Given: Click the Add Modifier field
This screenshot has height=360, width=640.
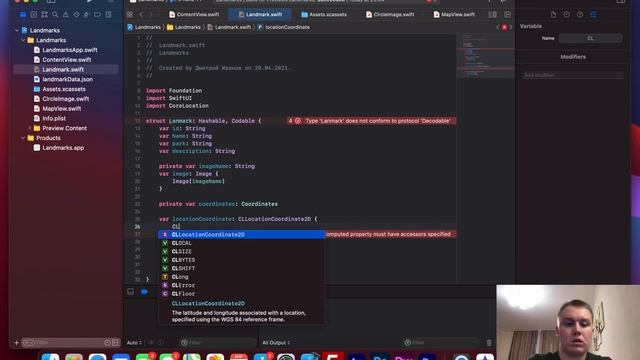Looking at the screenshot, I should [573, 75].
